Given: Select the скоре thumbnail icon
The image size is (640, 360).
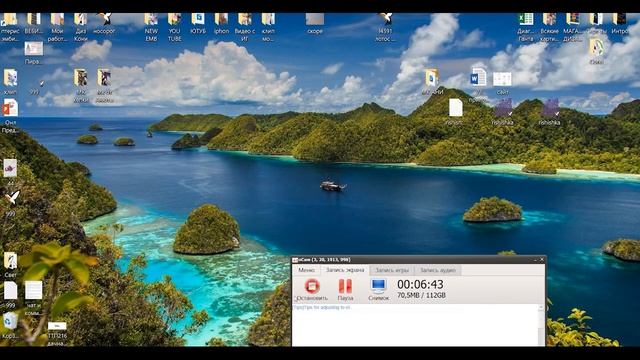Looking at the screenshot, I should (x=315, y=24).
